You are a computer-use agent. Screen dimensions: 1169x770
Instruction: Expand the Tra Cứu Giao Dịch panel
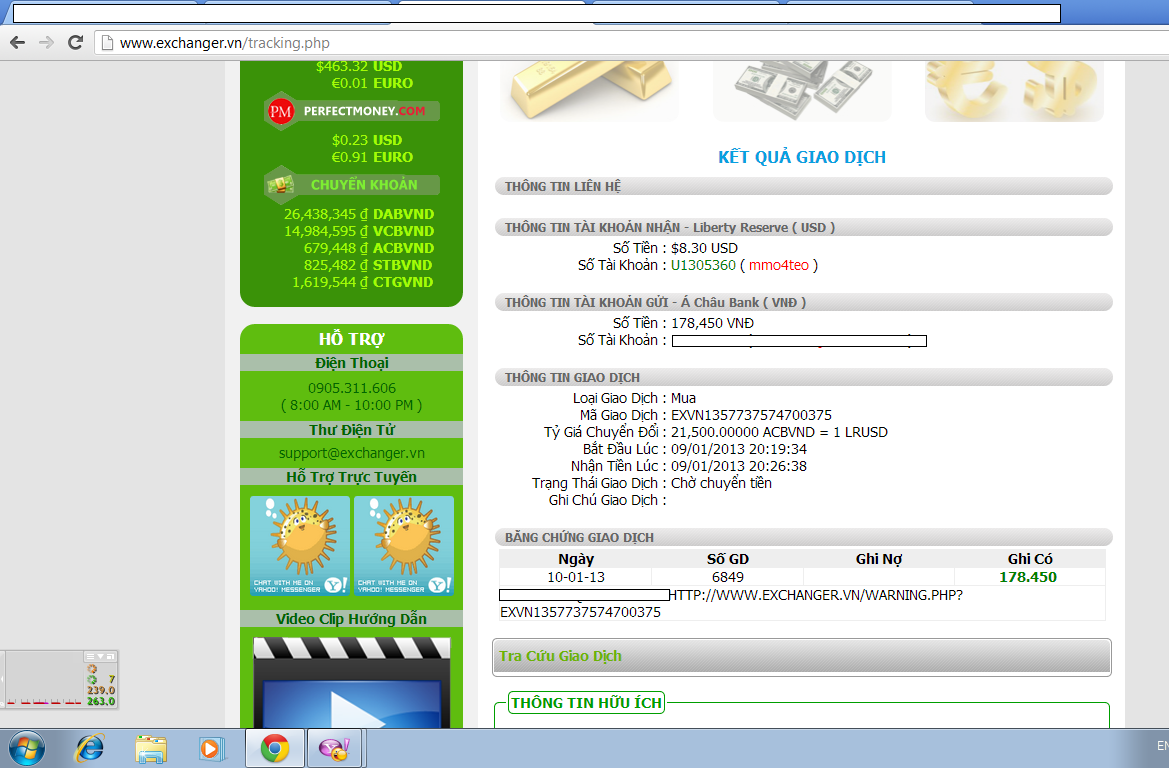tap(801, 657)
